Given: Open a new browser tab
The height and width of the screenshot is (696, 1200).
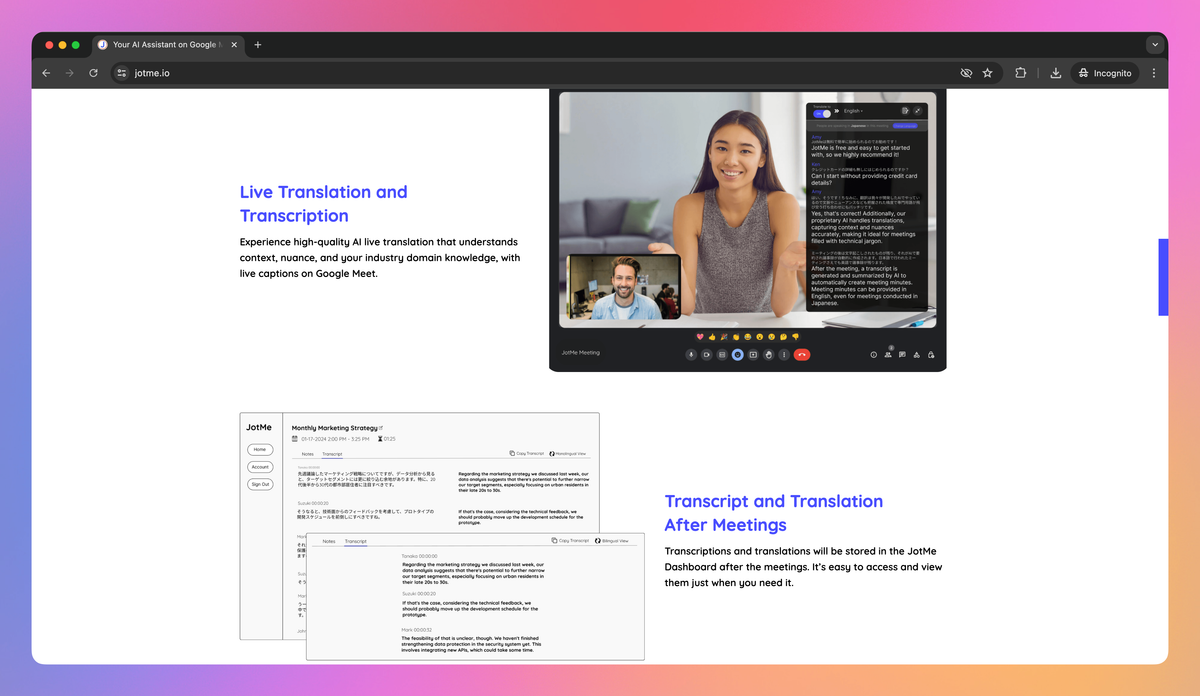Looking at the screenshot, I should tap(257, 45).
